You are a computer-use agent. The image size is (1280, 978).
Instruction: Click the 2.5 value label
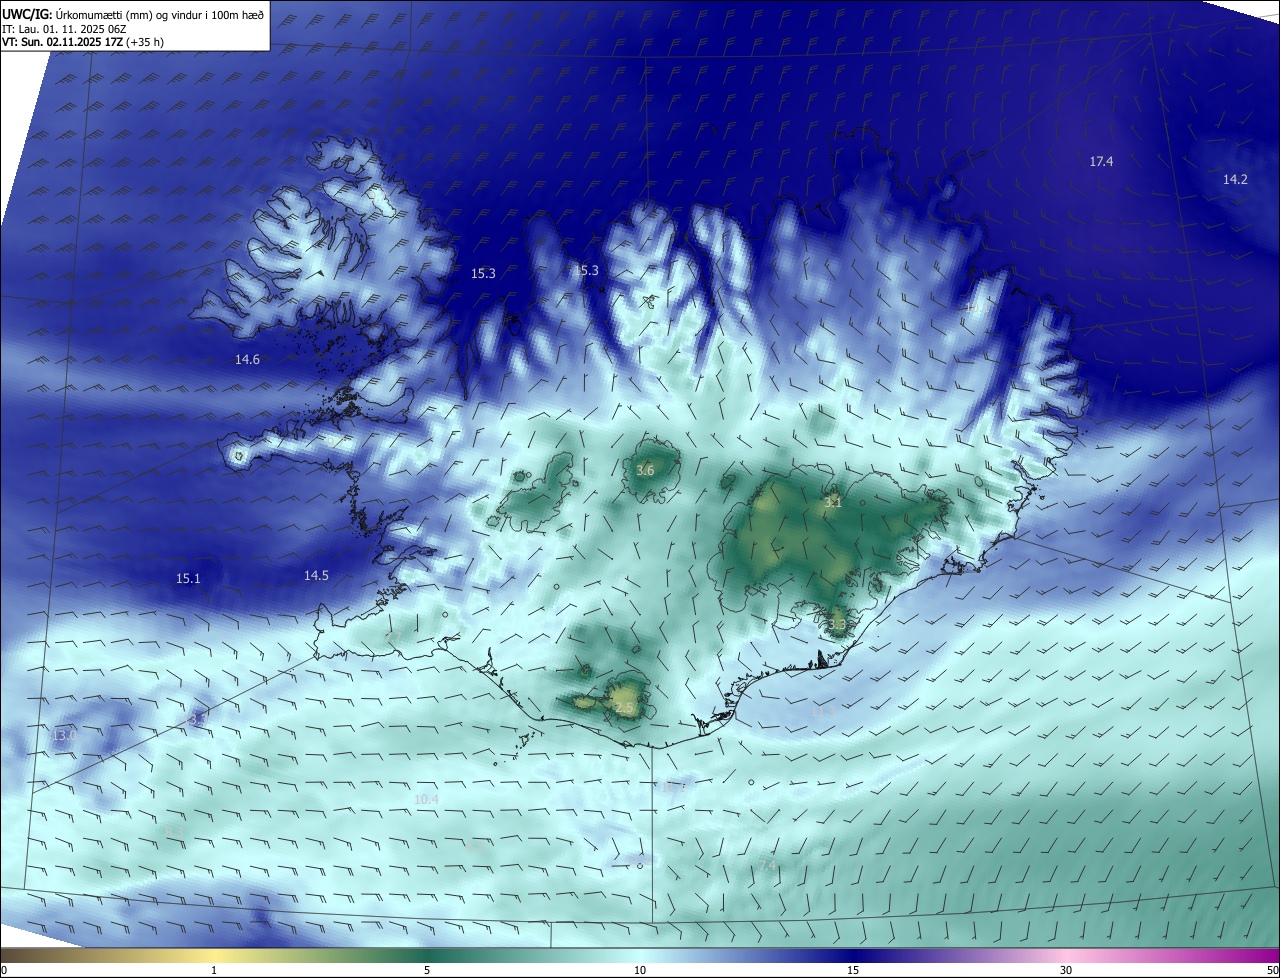coord(624,707)
